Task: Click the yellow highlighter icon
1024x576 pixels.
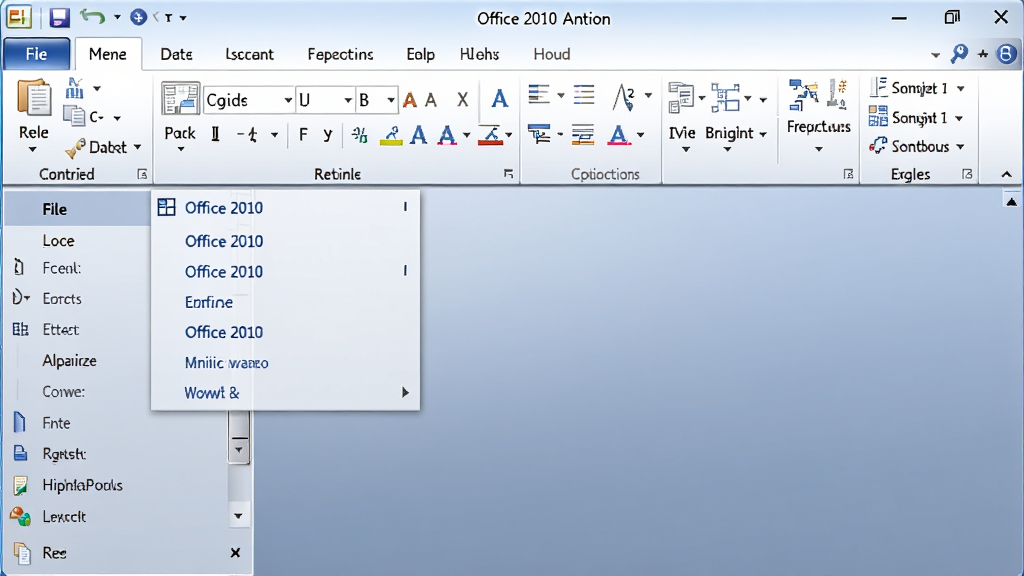Action: [x=391, y=135]
